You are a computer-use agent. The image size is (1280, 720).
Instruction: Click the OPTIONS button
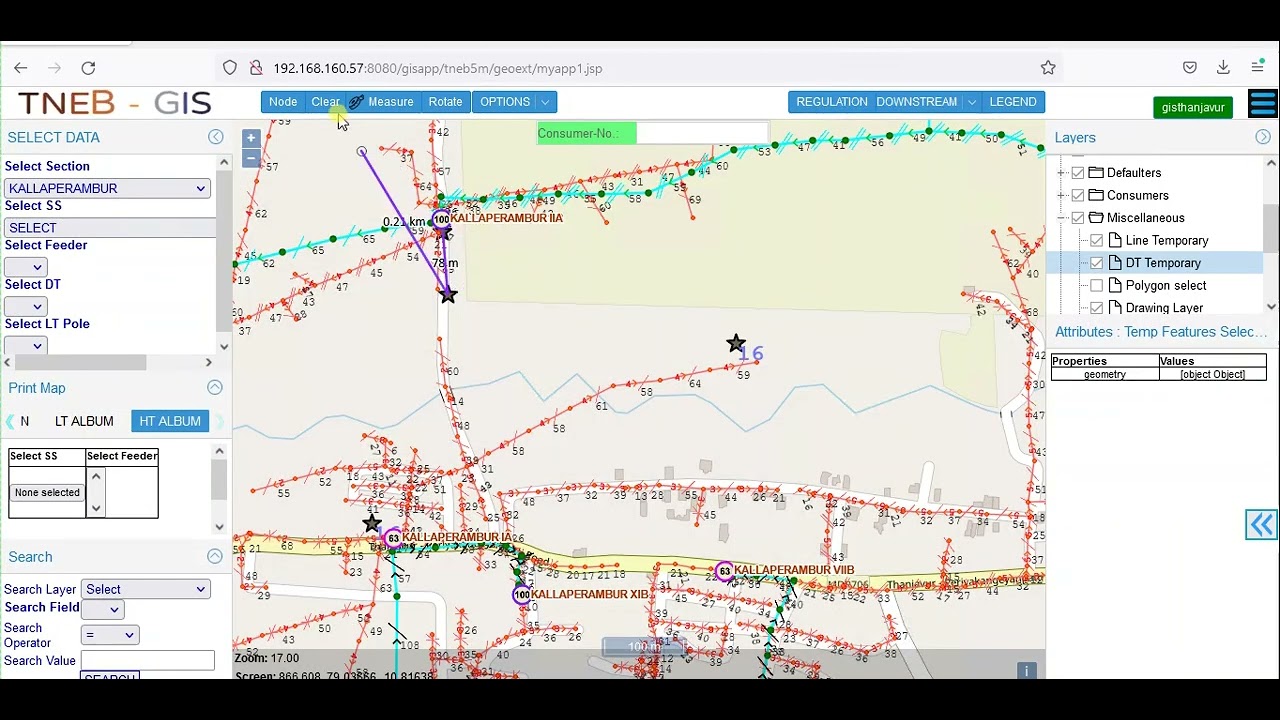(x=505, y=102)
